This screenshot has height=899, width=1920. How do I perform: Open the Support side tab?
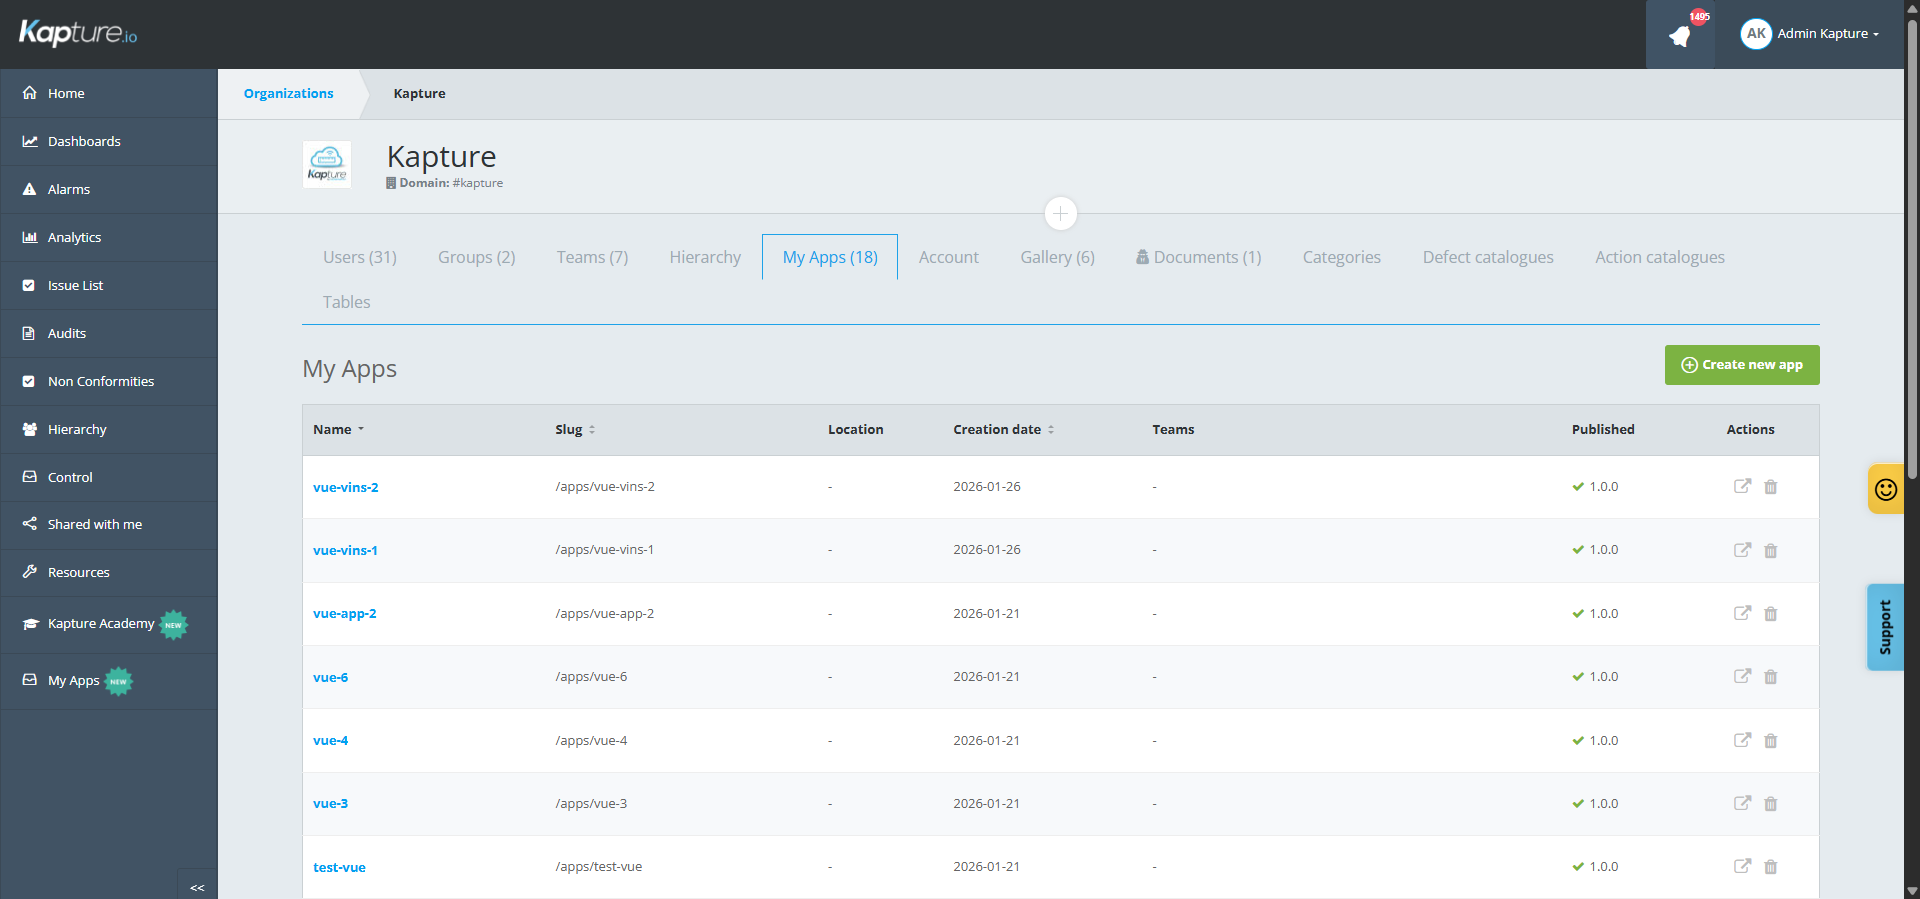(1886, 627)
